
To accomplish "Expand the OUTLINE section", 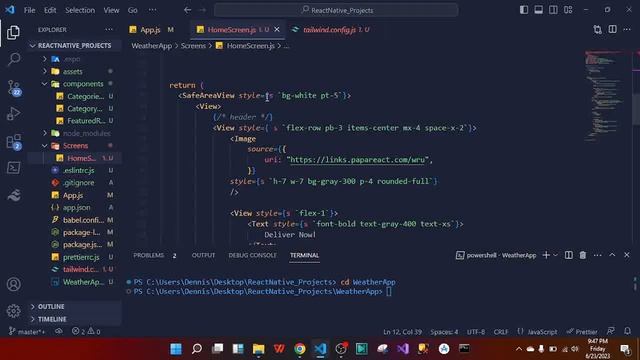I will point(75,307).
